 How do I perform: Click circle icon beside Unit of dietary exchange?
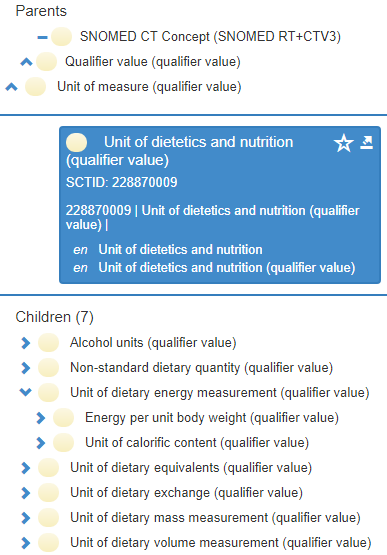pos(48,493)
